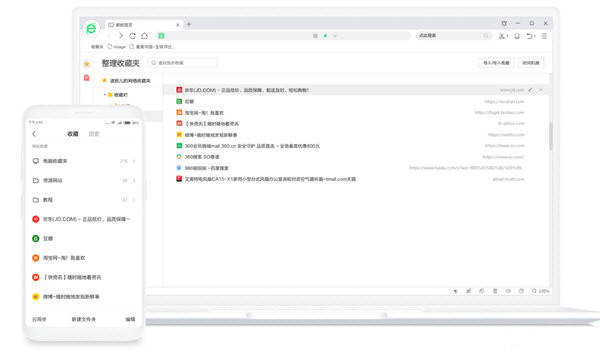Click the browser forward arrow
The width and height of the screenshot is (600, 360).
click(x=121, y=36)
